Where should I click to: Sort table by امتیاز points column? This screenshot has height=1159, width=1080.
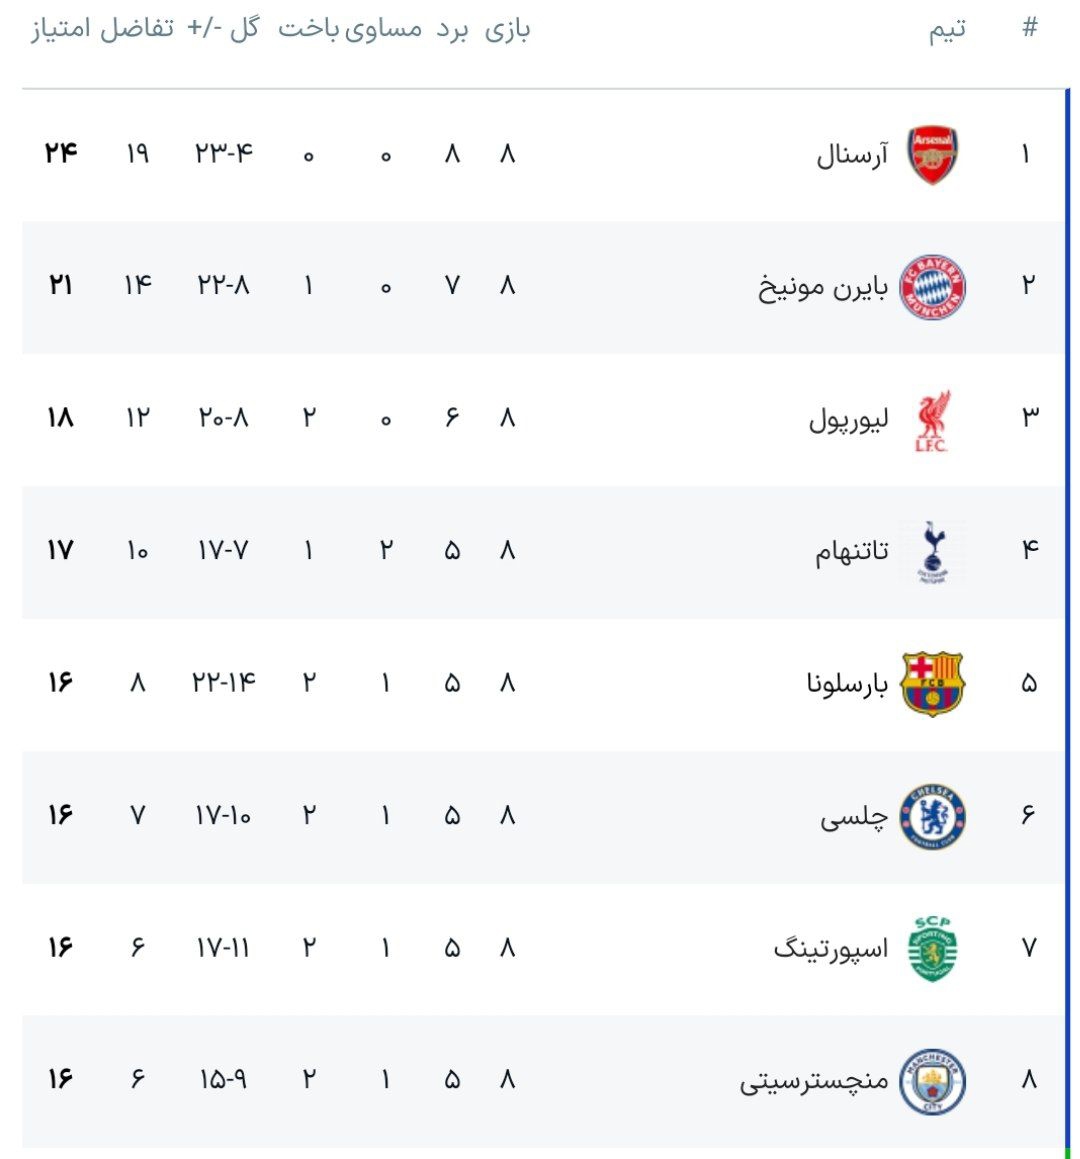62,29
